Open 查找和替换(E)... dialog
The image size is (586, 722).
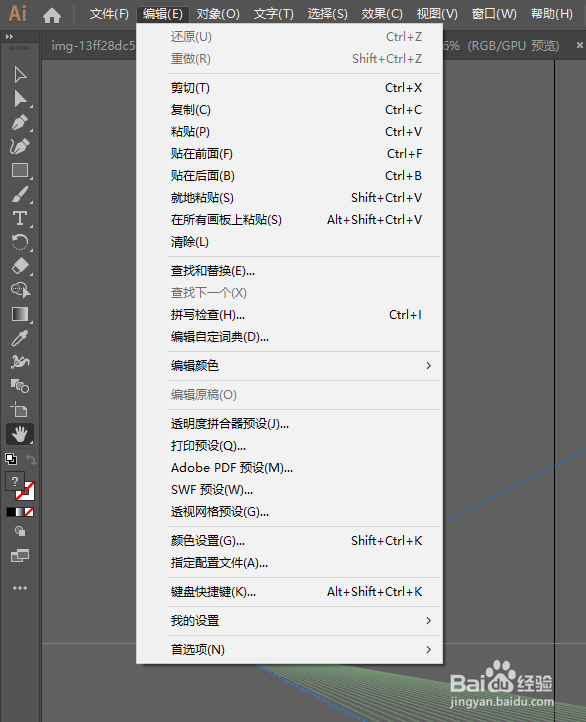tap(289, 271)
